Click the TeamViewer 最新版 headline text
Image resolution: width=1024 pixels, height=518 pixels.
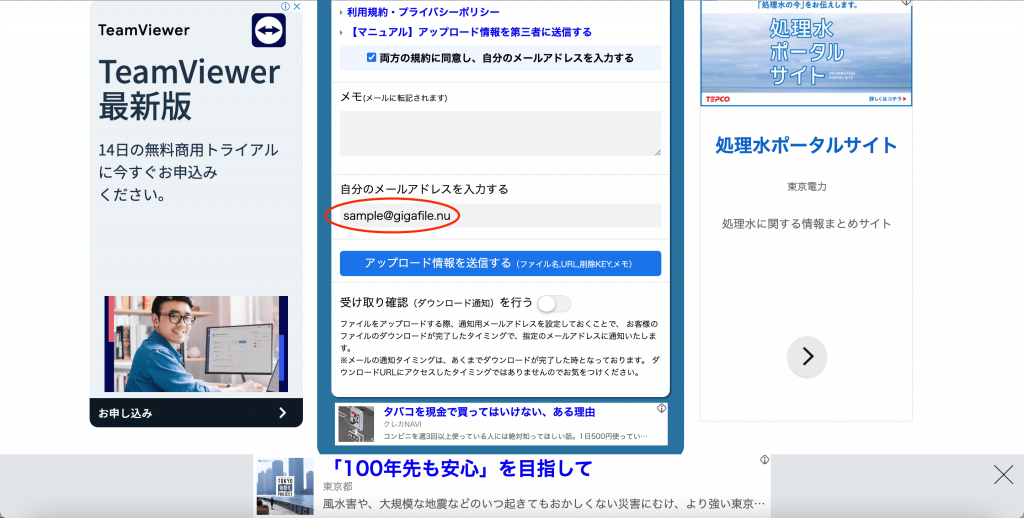tap(189, 89)
